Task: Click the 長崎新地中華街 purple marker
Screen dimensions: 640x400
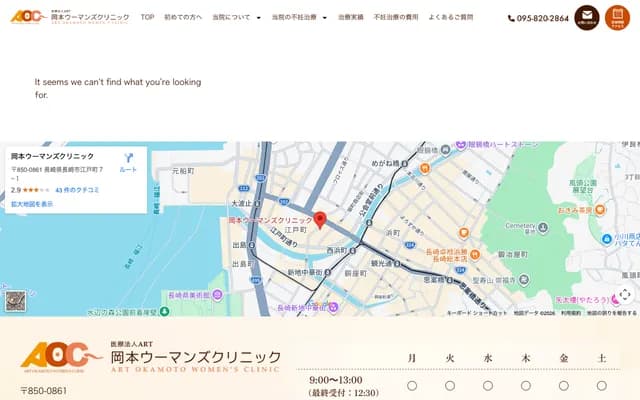Action: 333,307
